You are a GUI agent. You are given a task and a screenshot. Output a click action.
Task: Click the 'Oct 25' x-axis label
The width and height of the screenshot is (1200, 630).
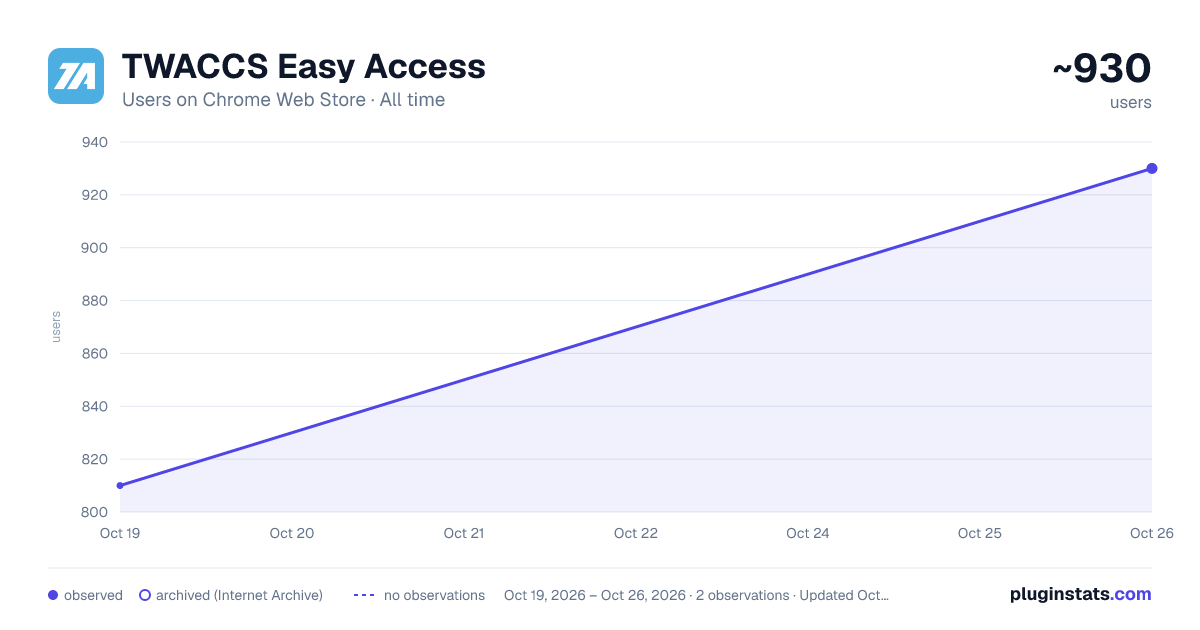tap(980, 533)
